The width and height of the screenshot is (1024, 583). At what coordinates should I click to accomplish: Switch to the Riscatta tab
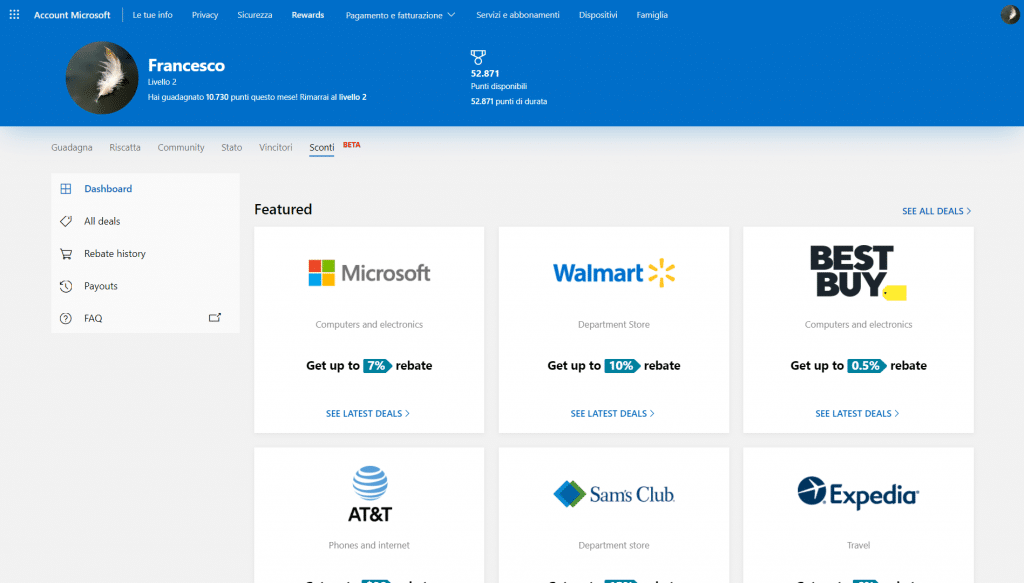[125, 147]
